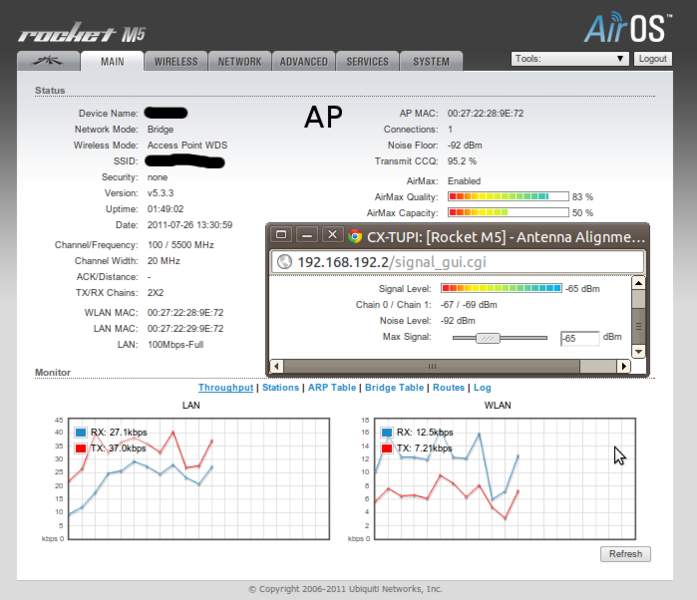Click the Noise Floor value -92 dBm
Viewport: 697px width, 600px height.
click(465, 145)
